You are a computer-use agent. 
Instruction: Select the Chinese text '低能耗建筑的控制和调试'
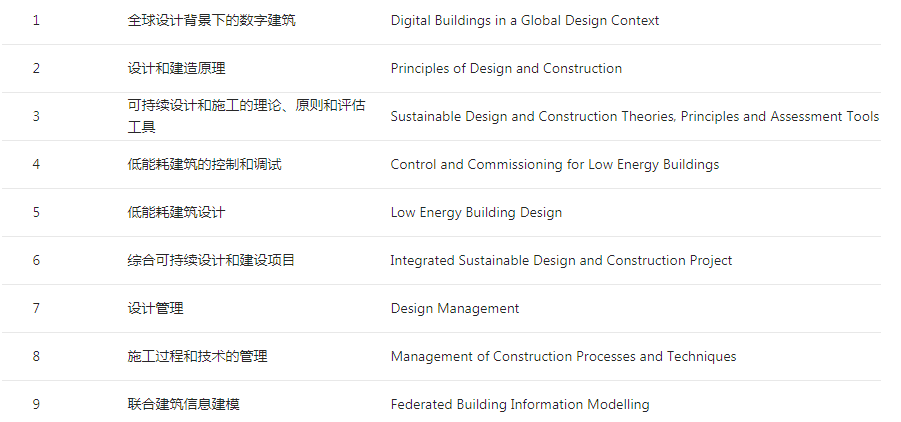click(x=204, y=165)
